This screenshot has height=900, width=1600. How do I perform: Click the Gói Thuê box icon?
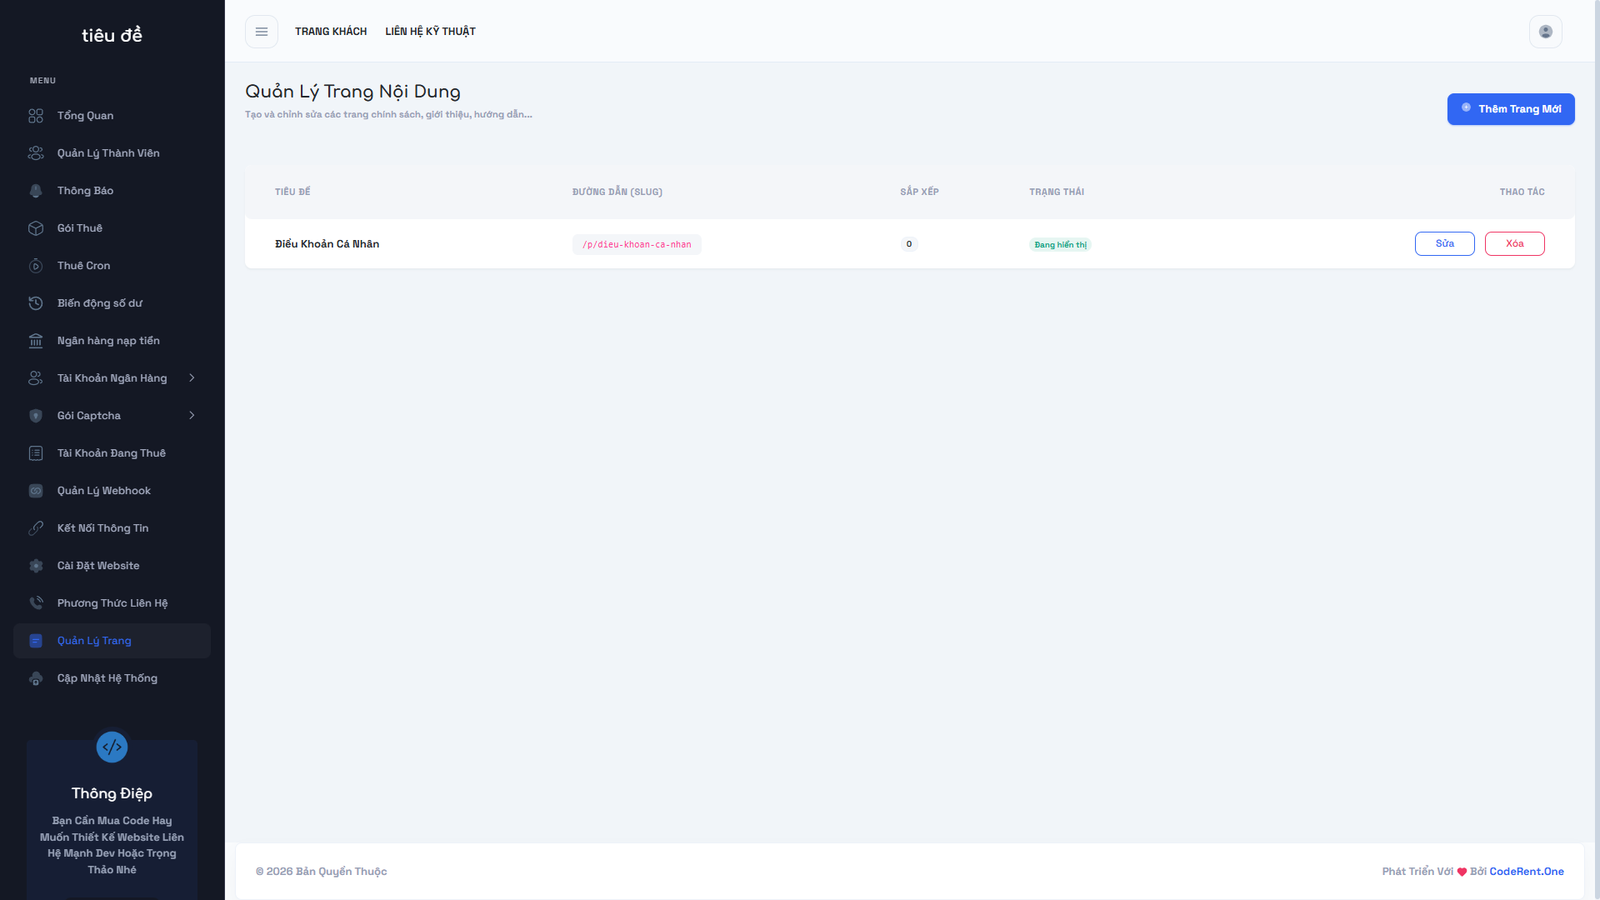36,228
